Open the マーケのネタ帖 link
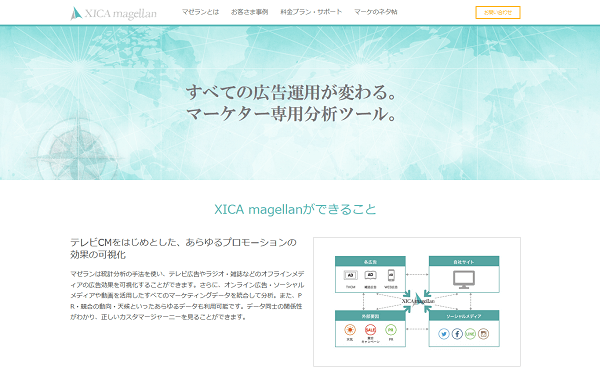 [x=375, y=12]
